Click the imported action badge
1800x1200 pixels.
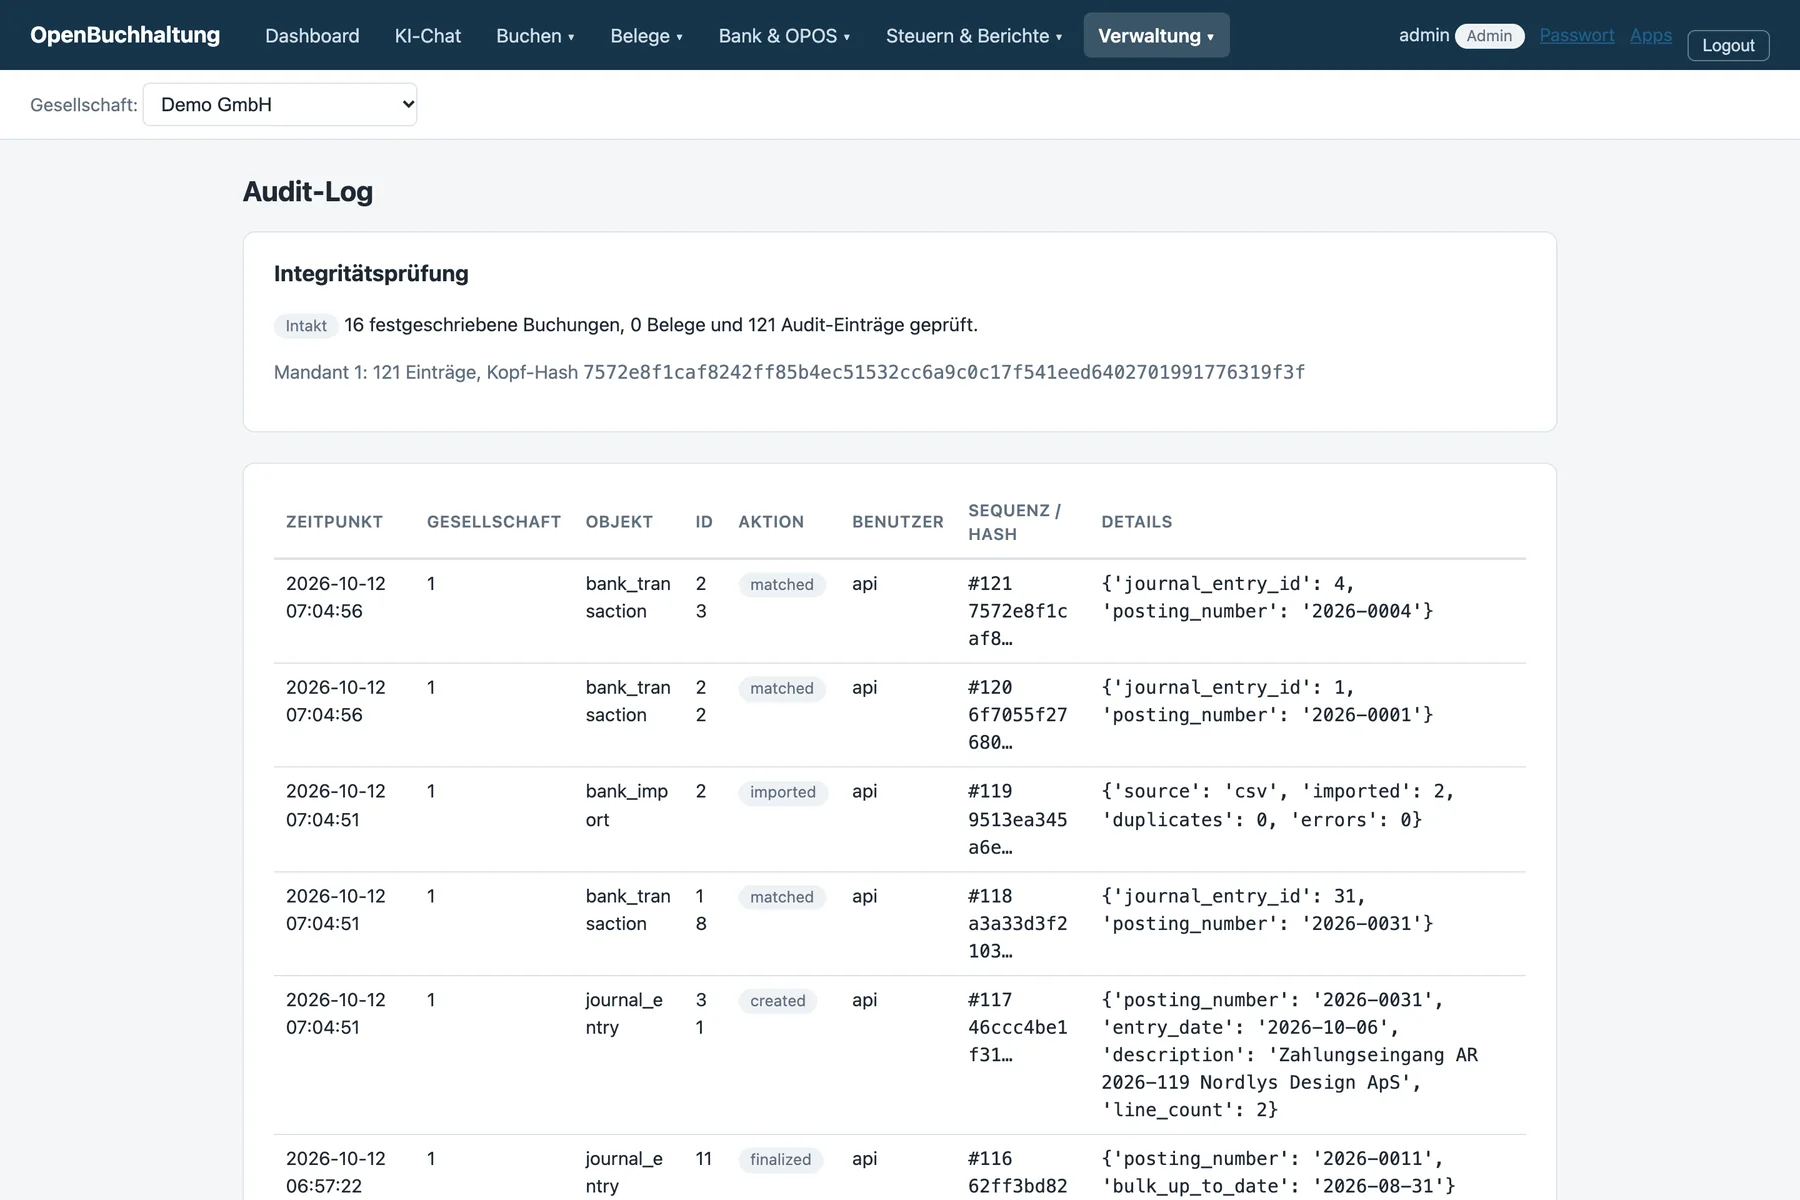pyautogui.click(x=783, y=793)
